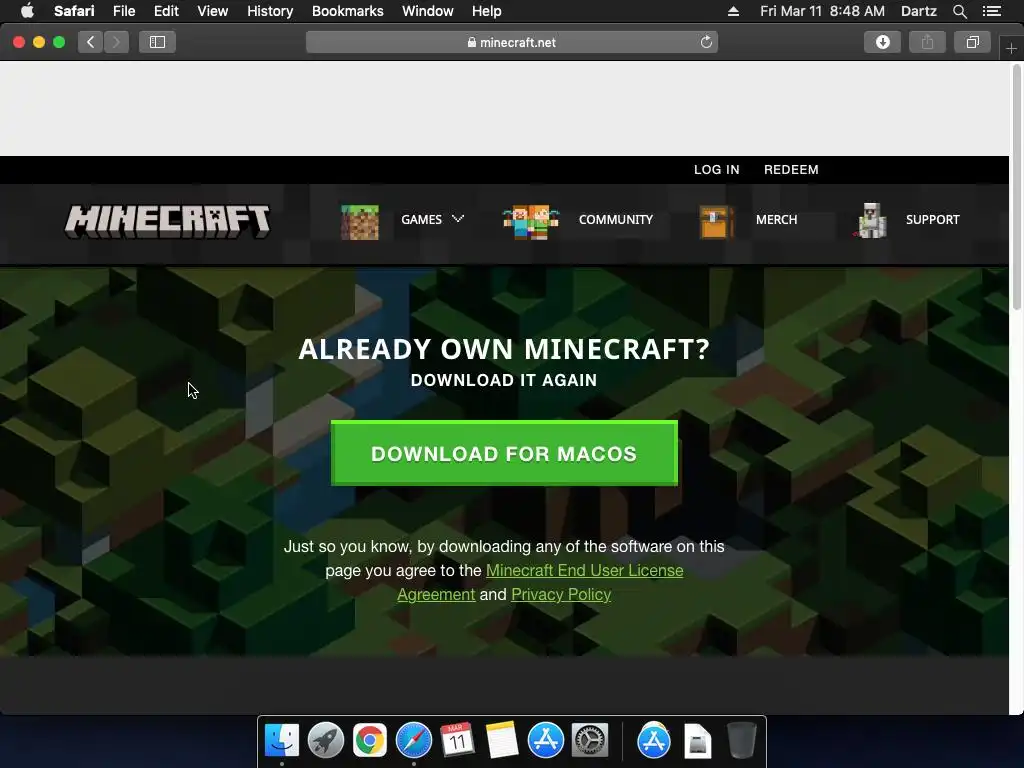Viewport: 1024px width, 768px height.
Task: Open App Store icon beside Notes
Action: click(545, 740)
